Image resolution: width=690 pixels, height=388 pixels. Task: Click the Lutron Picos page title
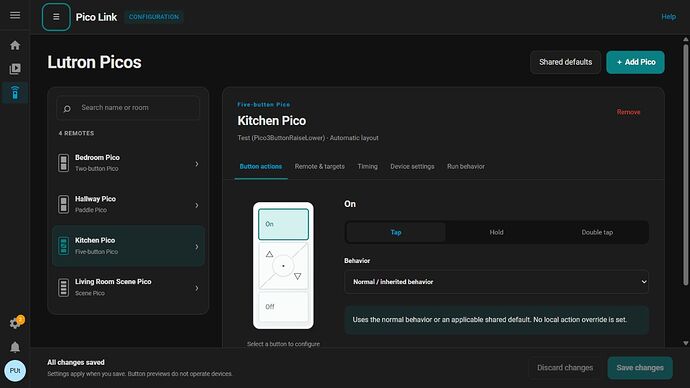tap(94, 62)
